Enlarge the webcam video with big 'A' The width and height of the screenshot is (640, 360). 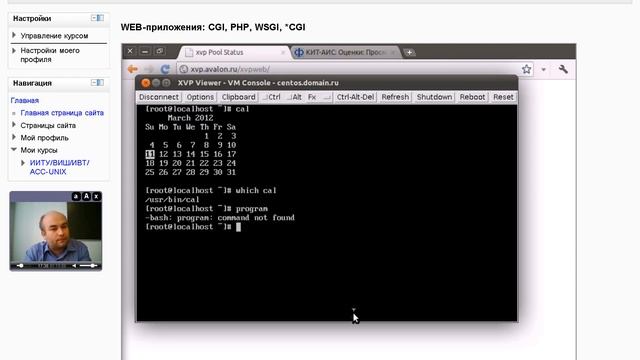tap(86, 196)
